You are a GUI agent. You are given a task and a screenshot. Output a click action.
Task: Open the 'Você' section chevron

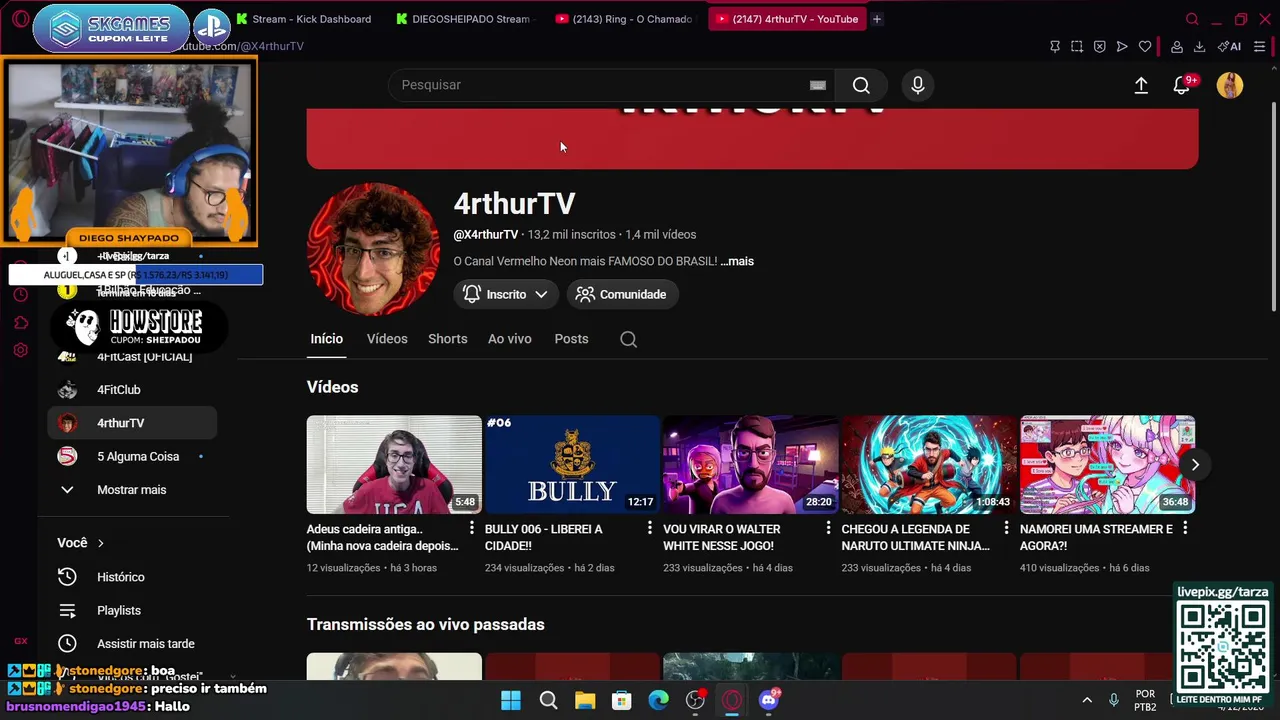(101, 543)
